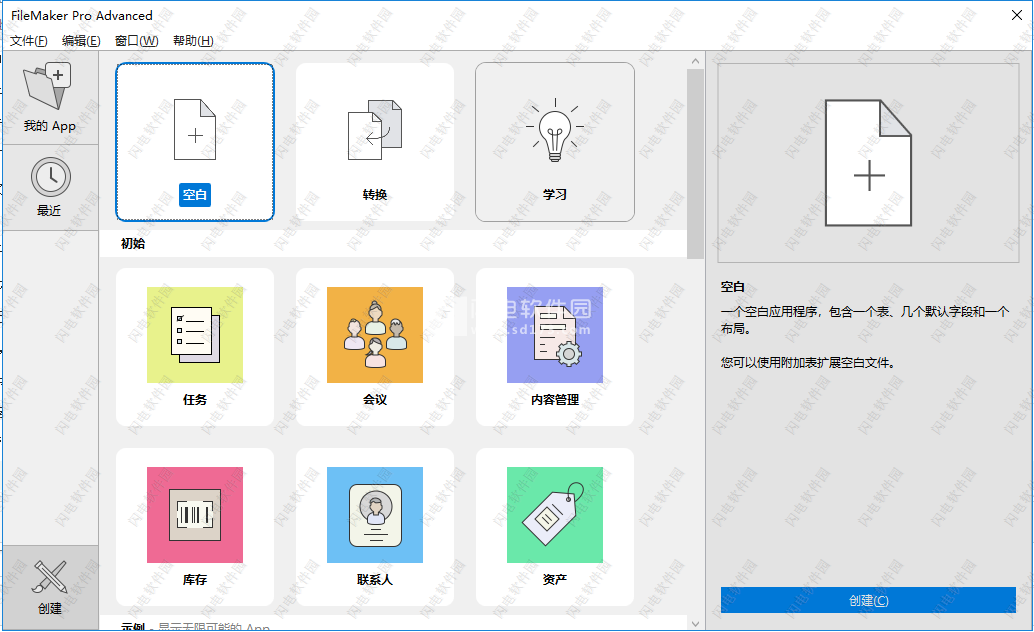Close the FileMaker Pro Advanced window

click(1017, 15)
